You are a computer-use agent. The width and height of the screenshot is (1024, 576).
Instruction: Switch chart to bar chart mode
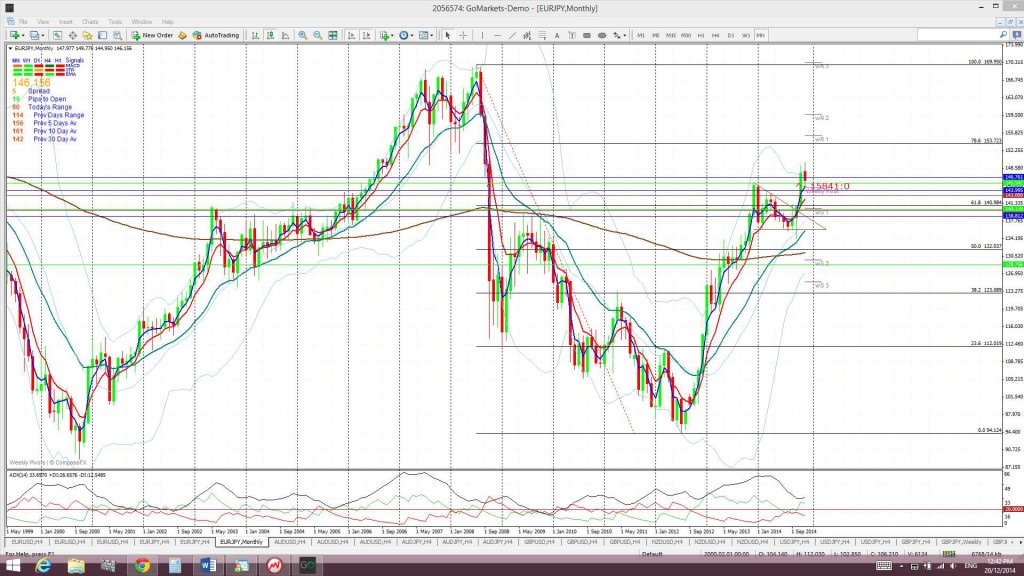tap(255, 35)
